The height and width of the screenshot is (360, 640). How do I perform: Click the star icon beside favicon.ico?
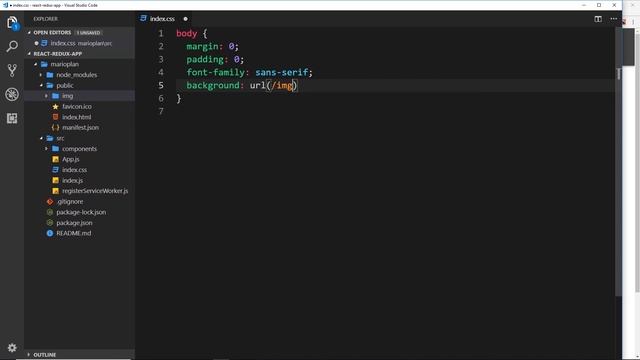pos(56,107)
